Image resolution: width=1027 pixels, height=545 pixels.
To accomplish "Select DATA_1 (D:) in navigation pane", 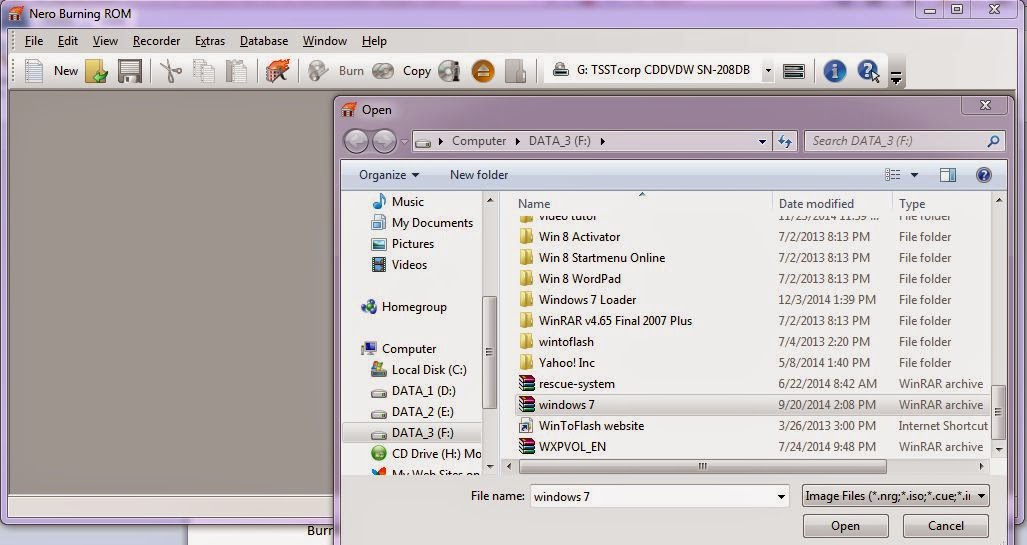I will [413, 390].
